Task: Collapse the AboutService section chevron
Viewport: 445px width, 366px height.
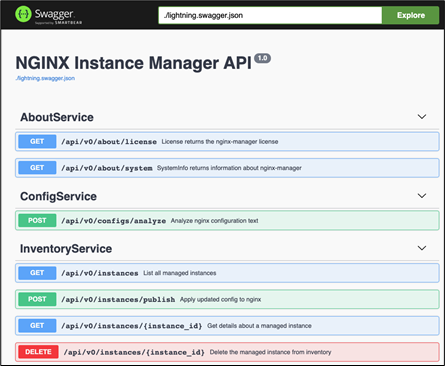Action: pos(422,117)
